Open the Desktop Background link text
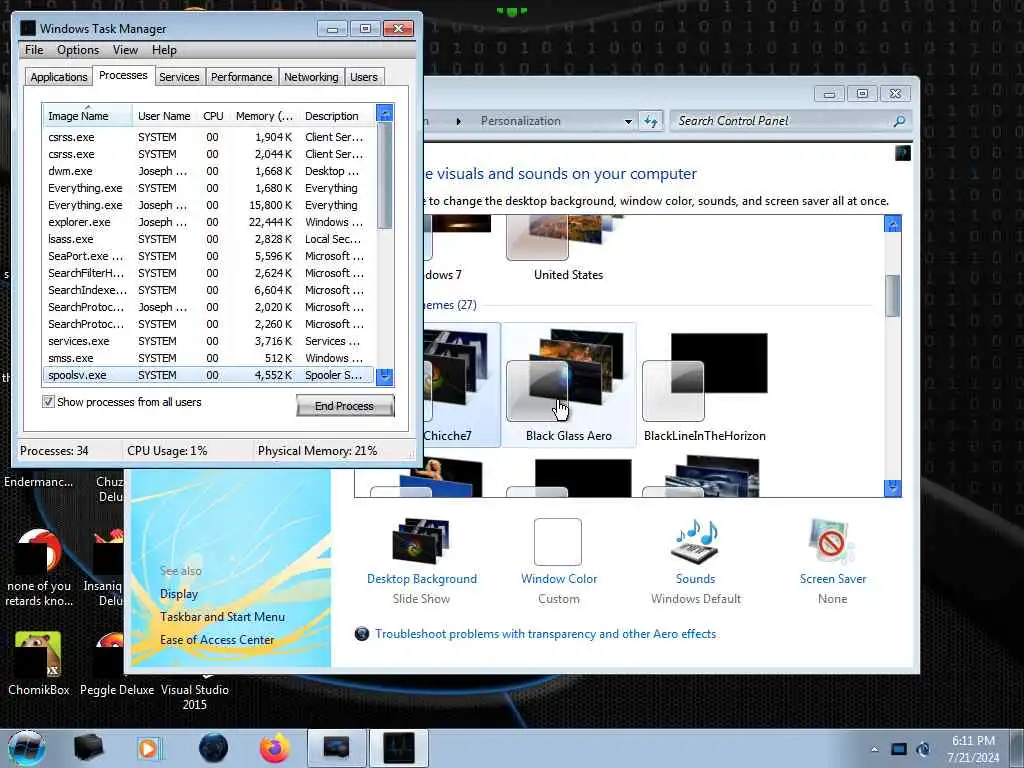The width and height of the screenshot is (1024, 768). click(422, 579)
